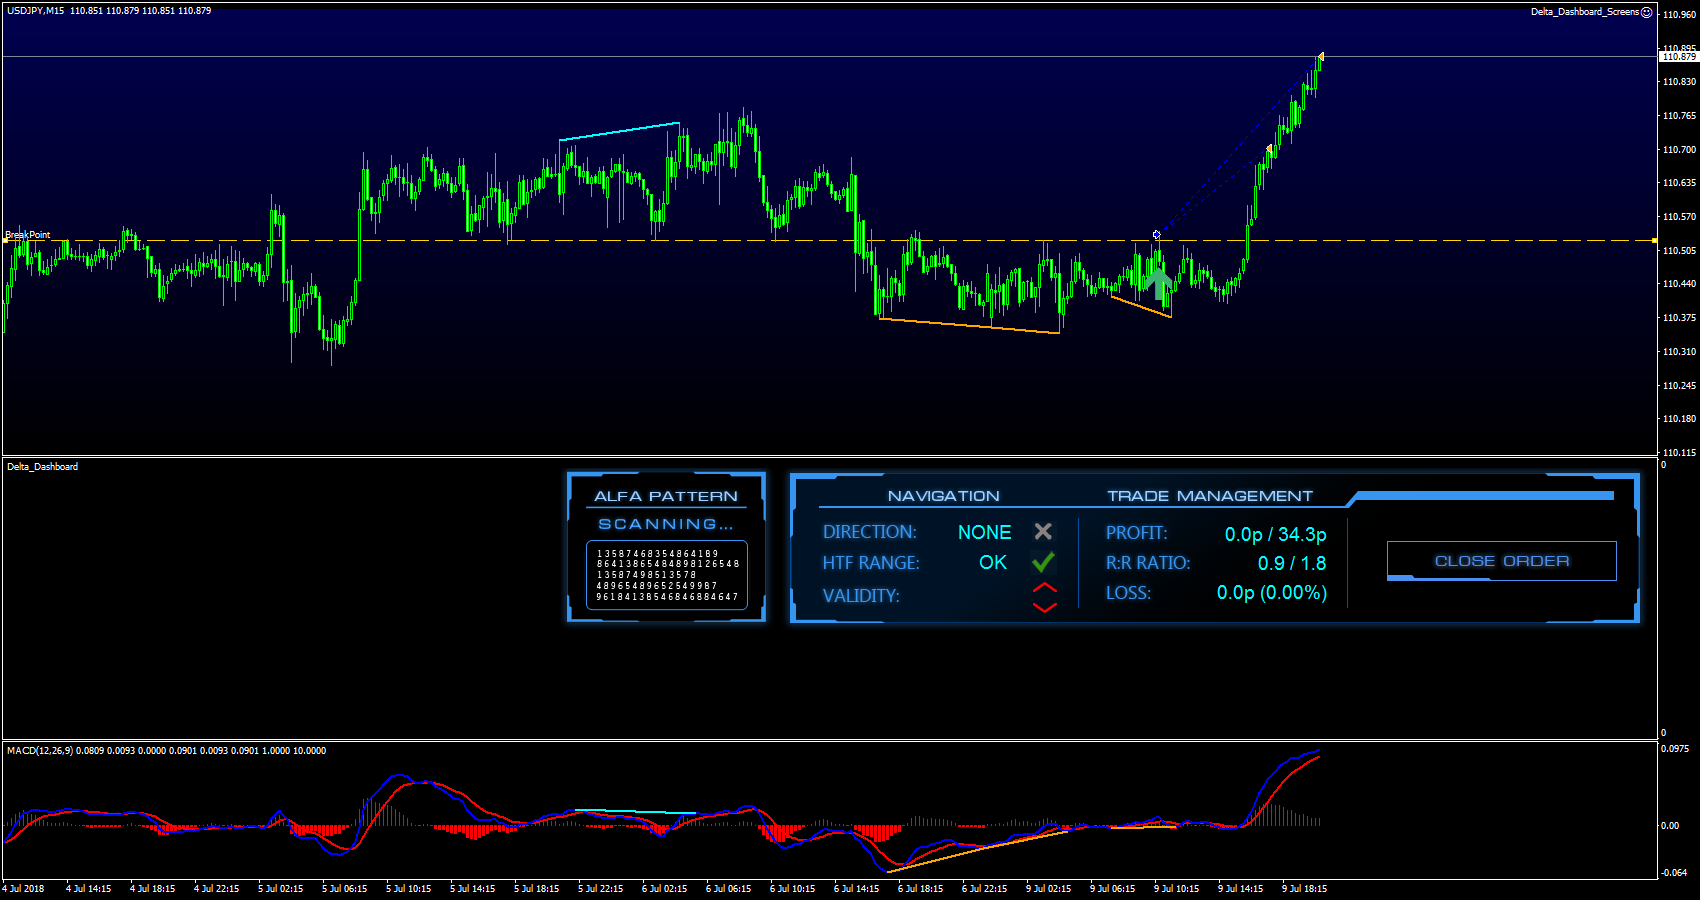Select the yellow BreakPoint line right handle

pyautogui.click(x=1654, y=241)
